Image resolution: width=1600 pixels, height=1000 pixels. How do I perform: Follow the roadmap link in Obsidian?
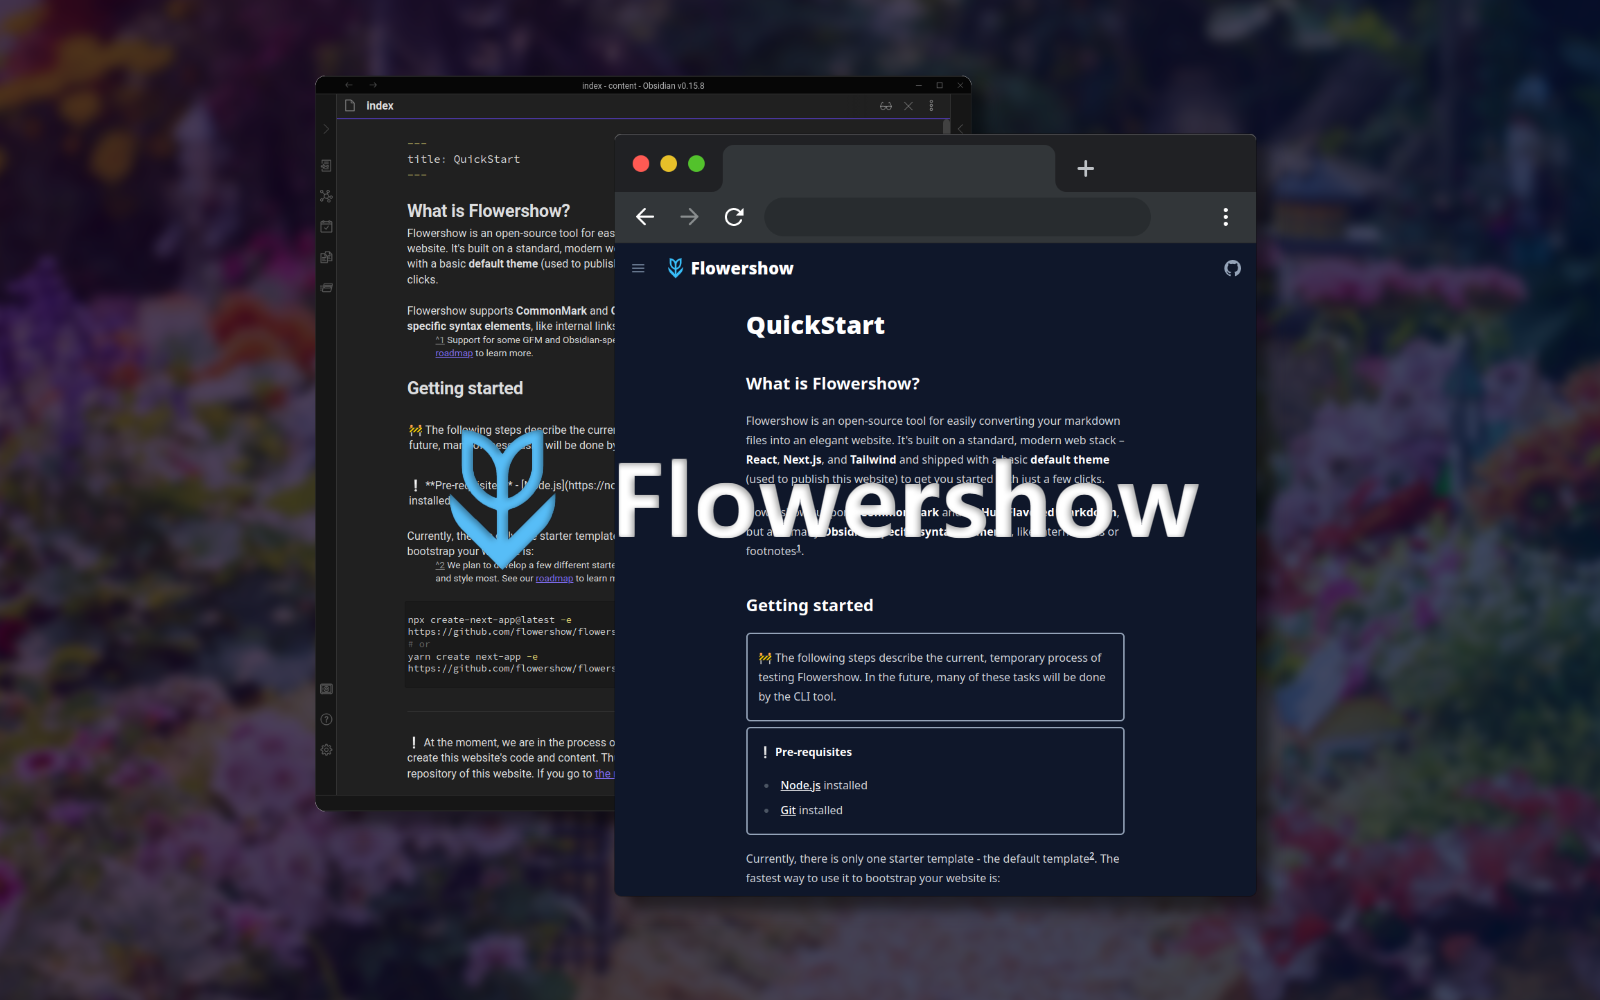point(453,352)
